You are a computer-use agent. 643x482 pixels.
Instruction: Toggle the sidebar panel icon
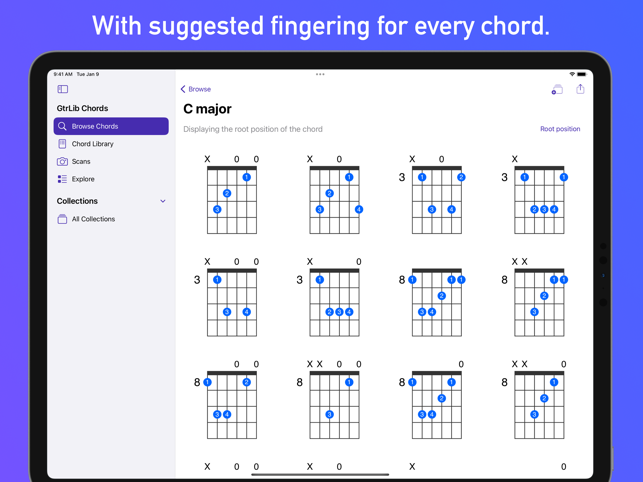[x=63, y=89]
